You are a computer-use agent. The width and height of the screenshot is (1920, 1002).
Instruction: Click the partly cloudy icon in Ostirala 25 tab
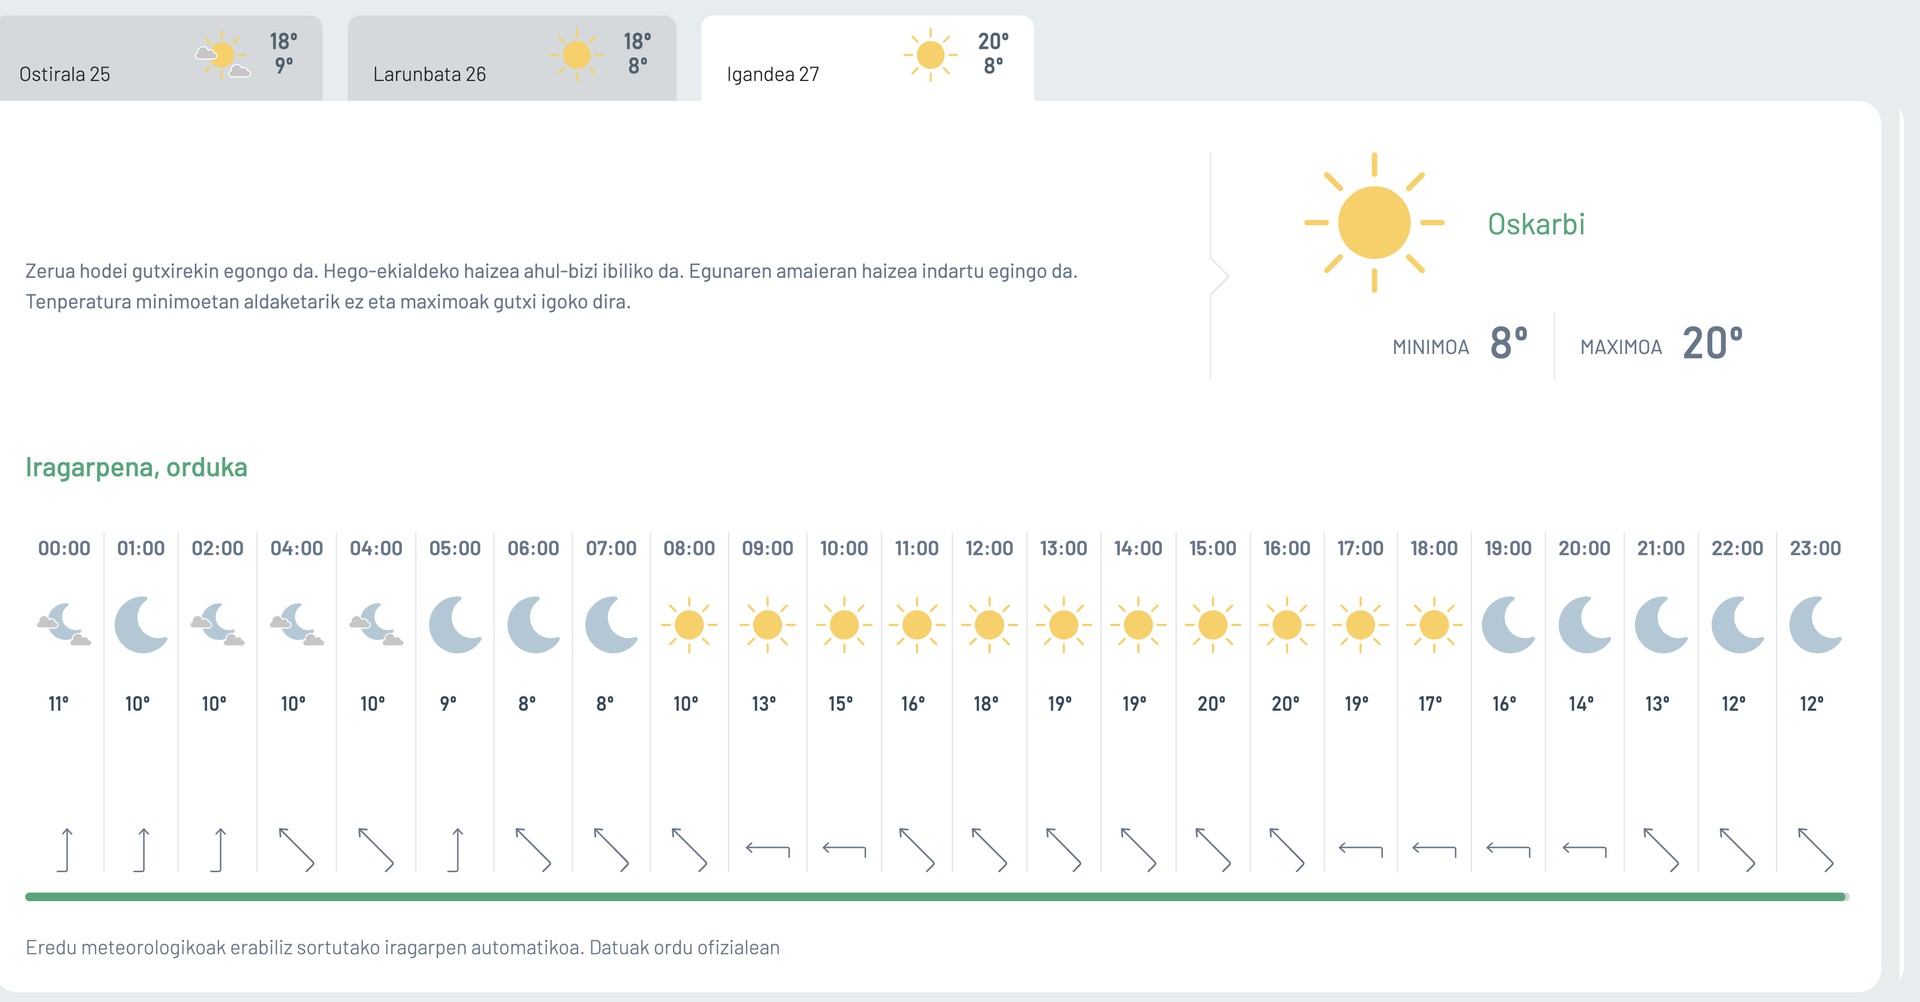tap(222, 55)
